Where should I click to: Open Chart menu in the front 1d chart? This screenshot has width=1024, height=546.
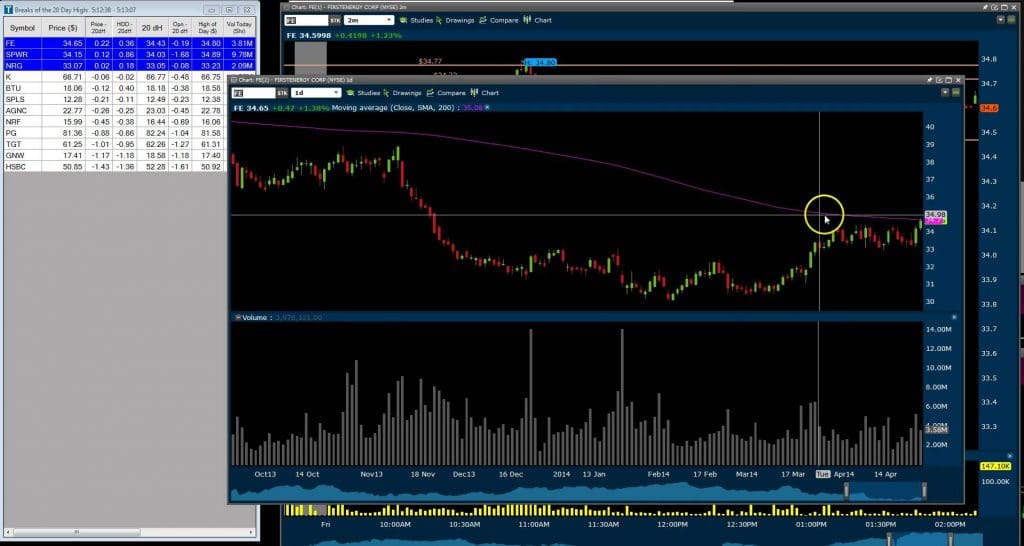(x=485, y=93)
